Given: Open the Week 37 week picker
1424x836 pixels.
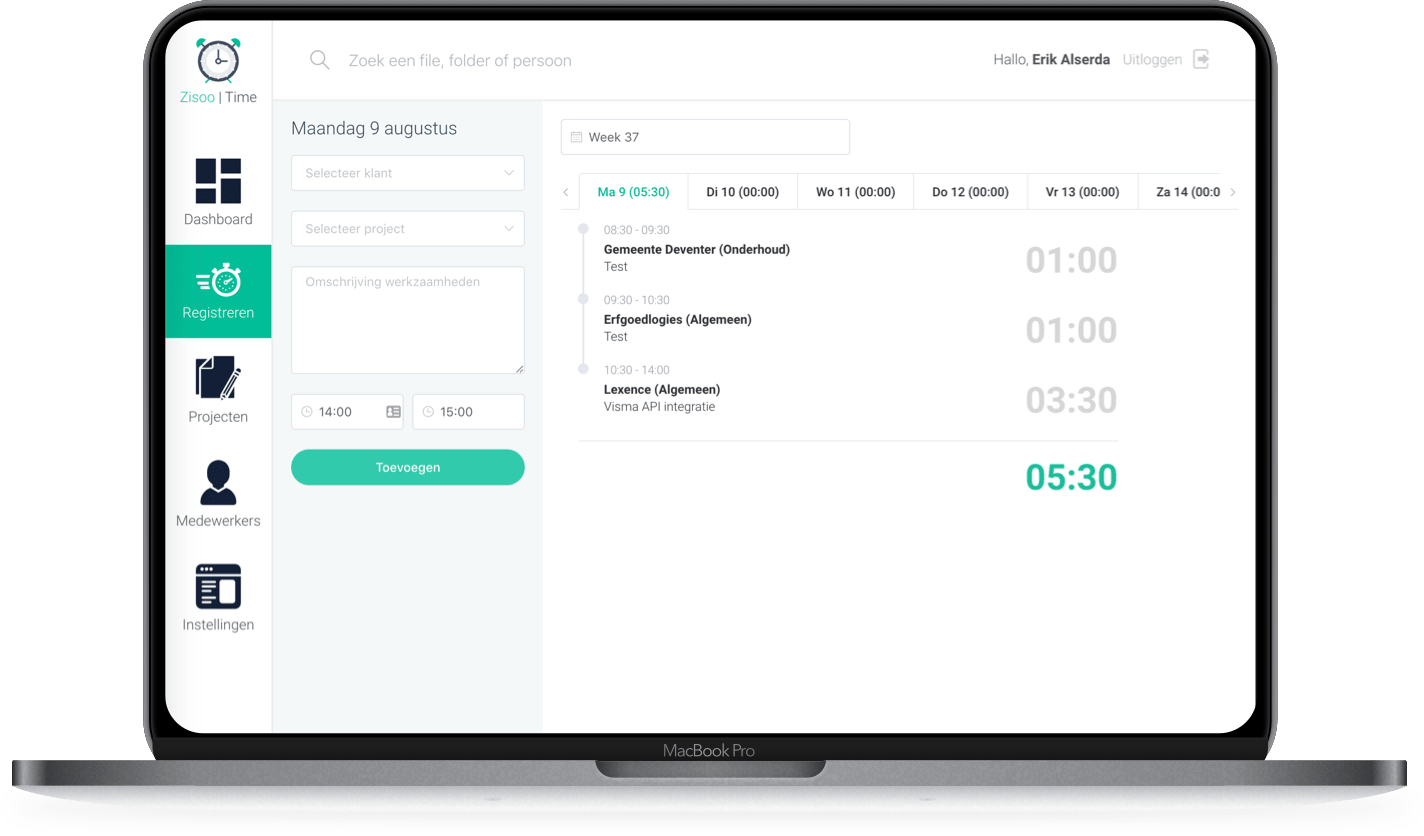Looking at the screenshot, I should (705, 137).
